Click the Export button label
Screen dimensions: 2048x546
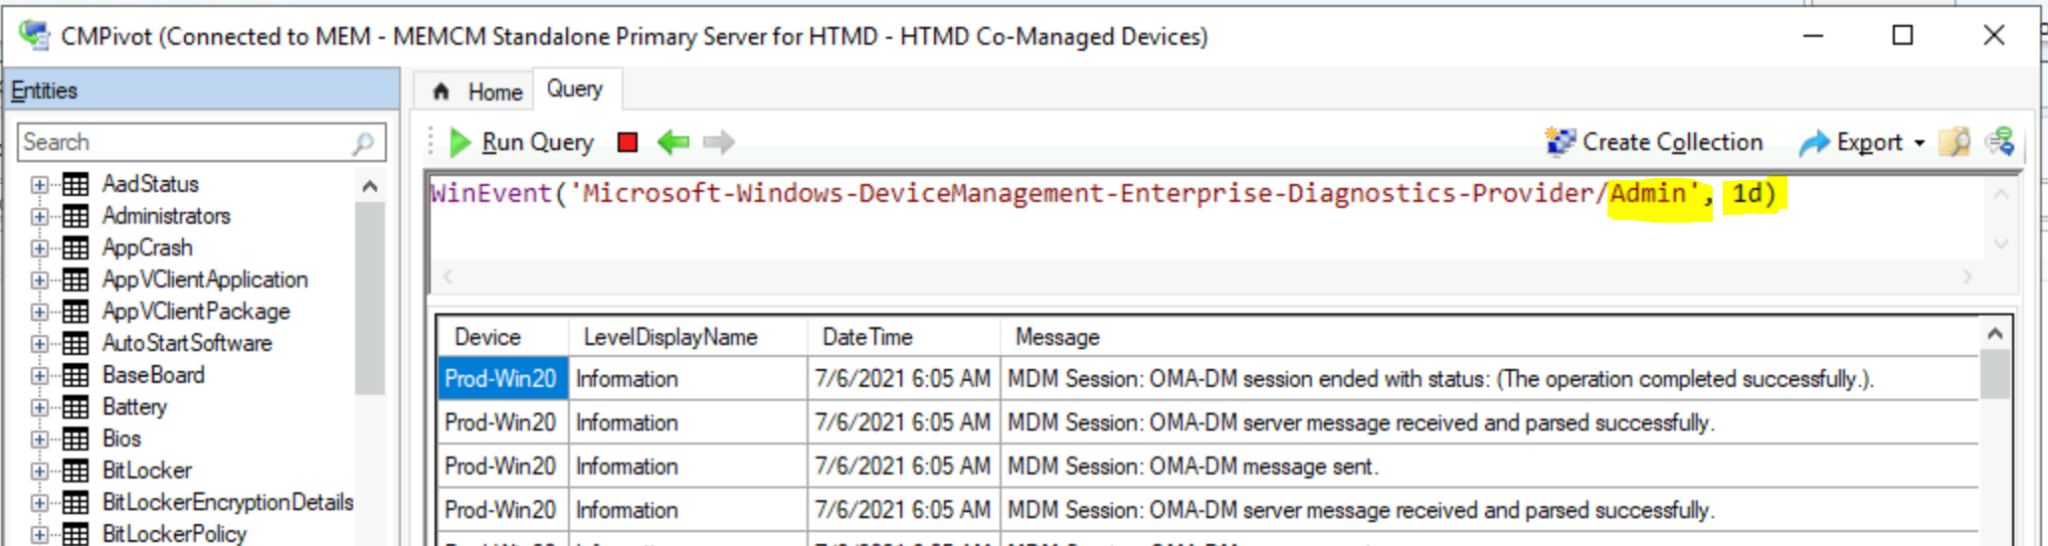point(1869,143)
